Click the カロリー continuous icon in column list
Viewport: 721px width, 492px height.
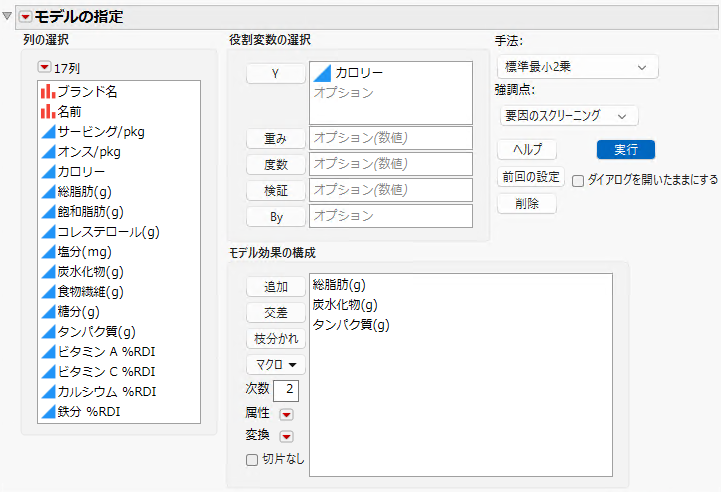tap(48, 172)
